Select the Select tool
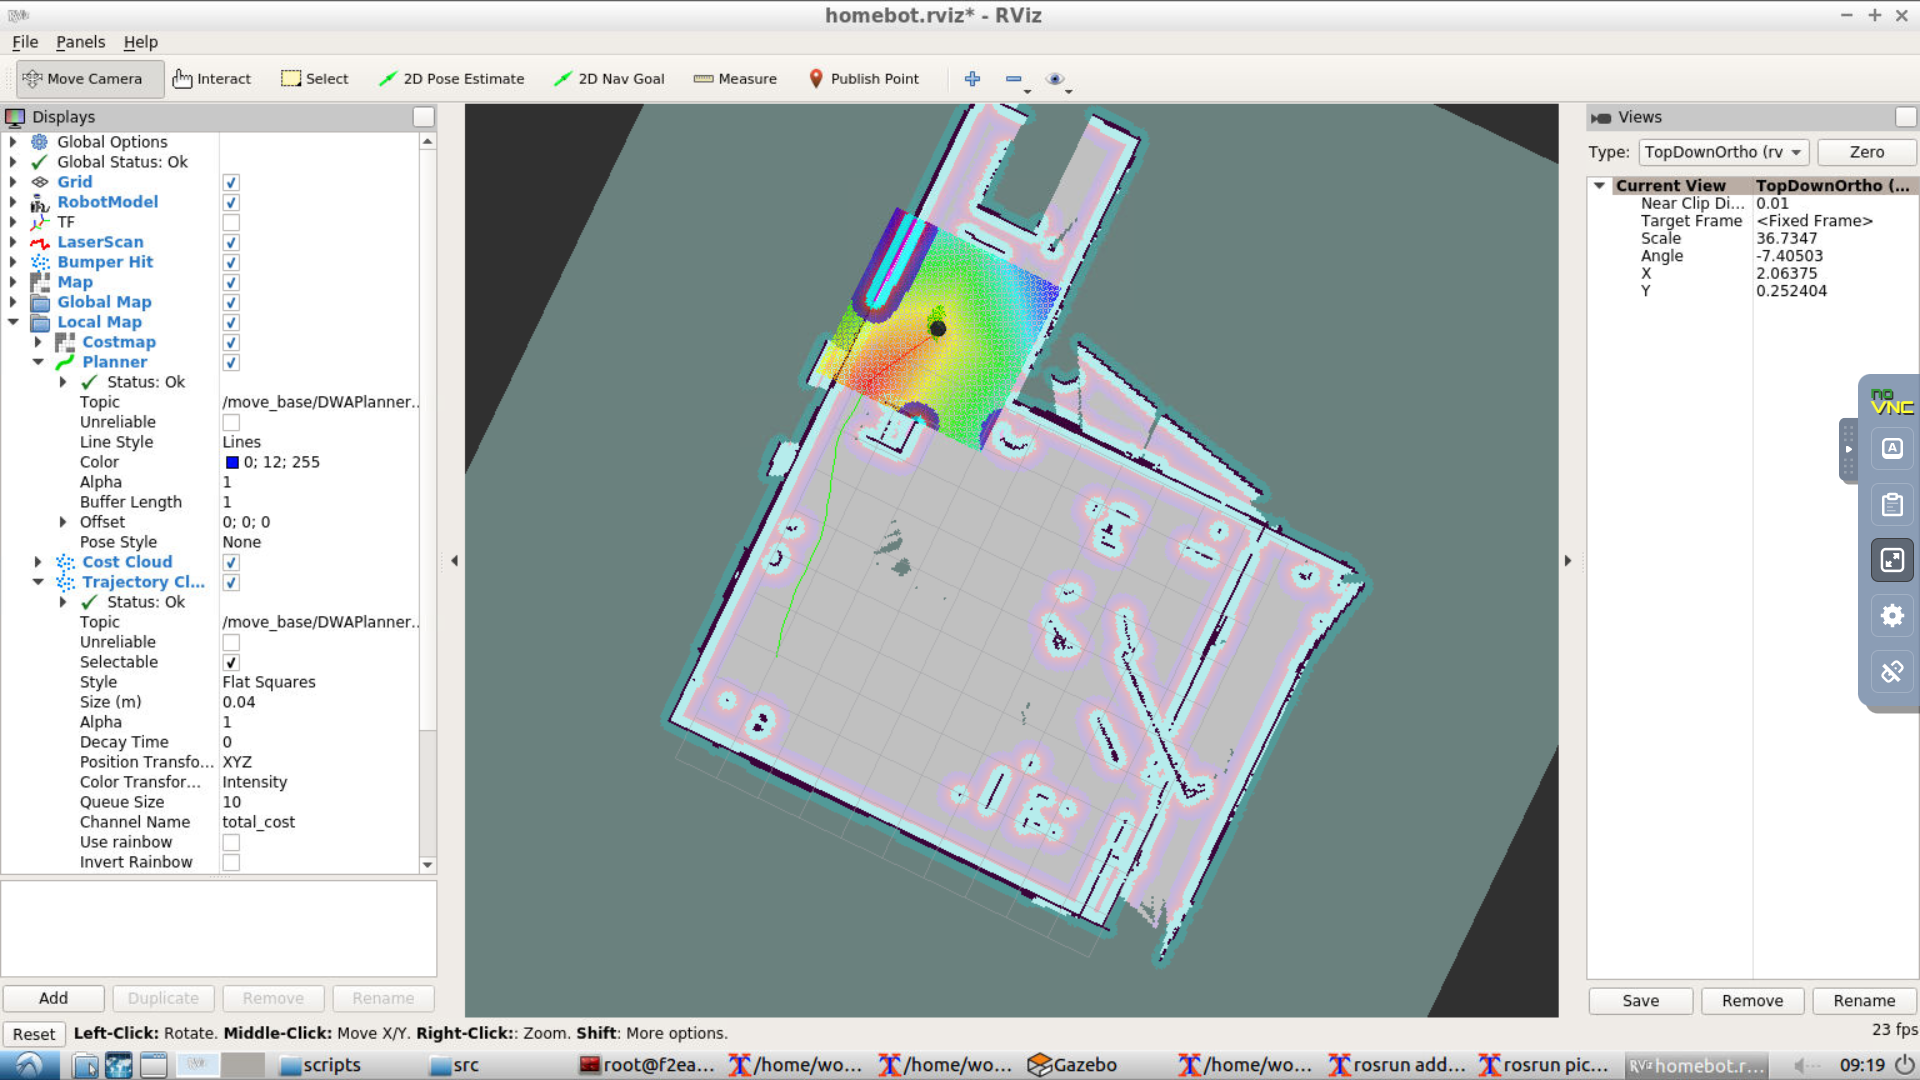Image resolution: width=1920 pixels, height=1080 pixels. (314, 78)
